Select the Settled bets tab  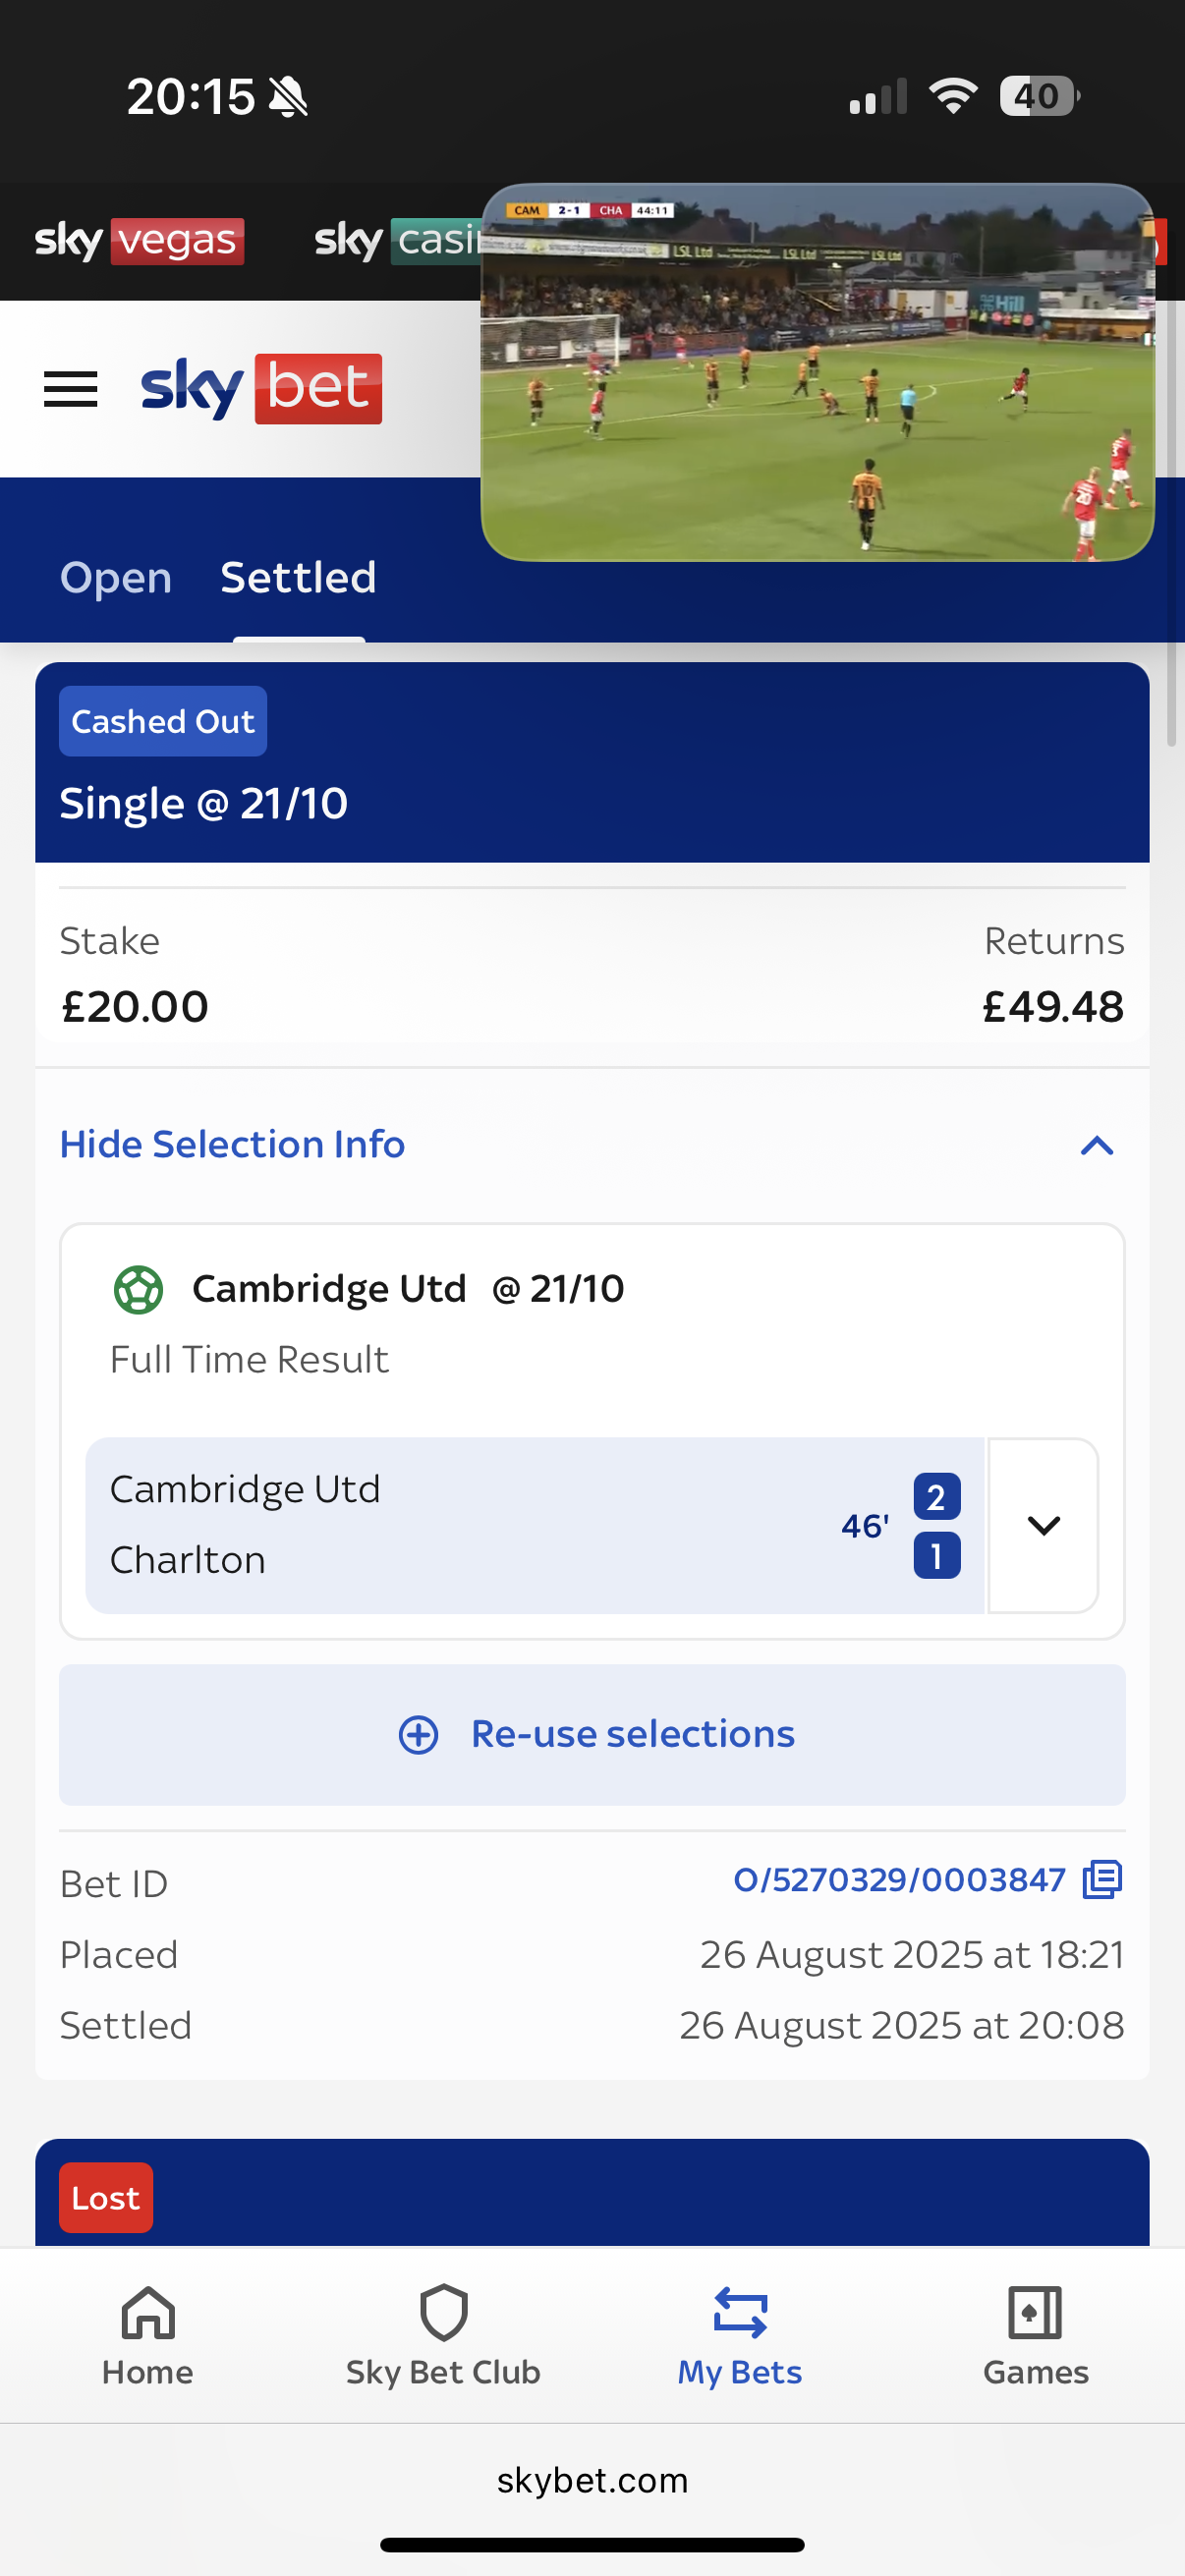298,578
